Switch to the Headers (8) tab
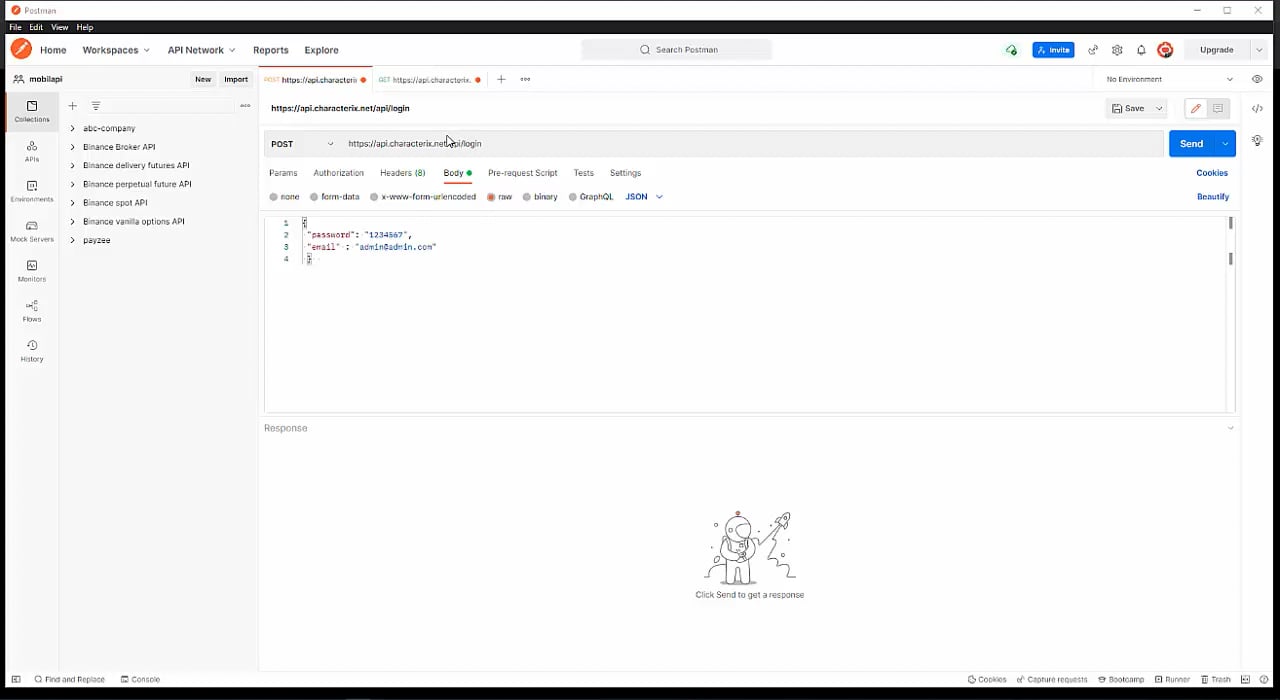Screen dimensions: 1280x700 402,173
